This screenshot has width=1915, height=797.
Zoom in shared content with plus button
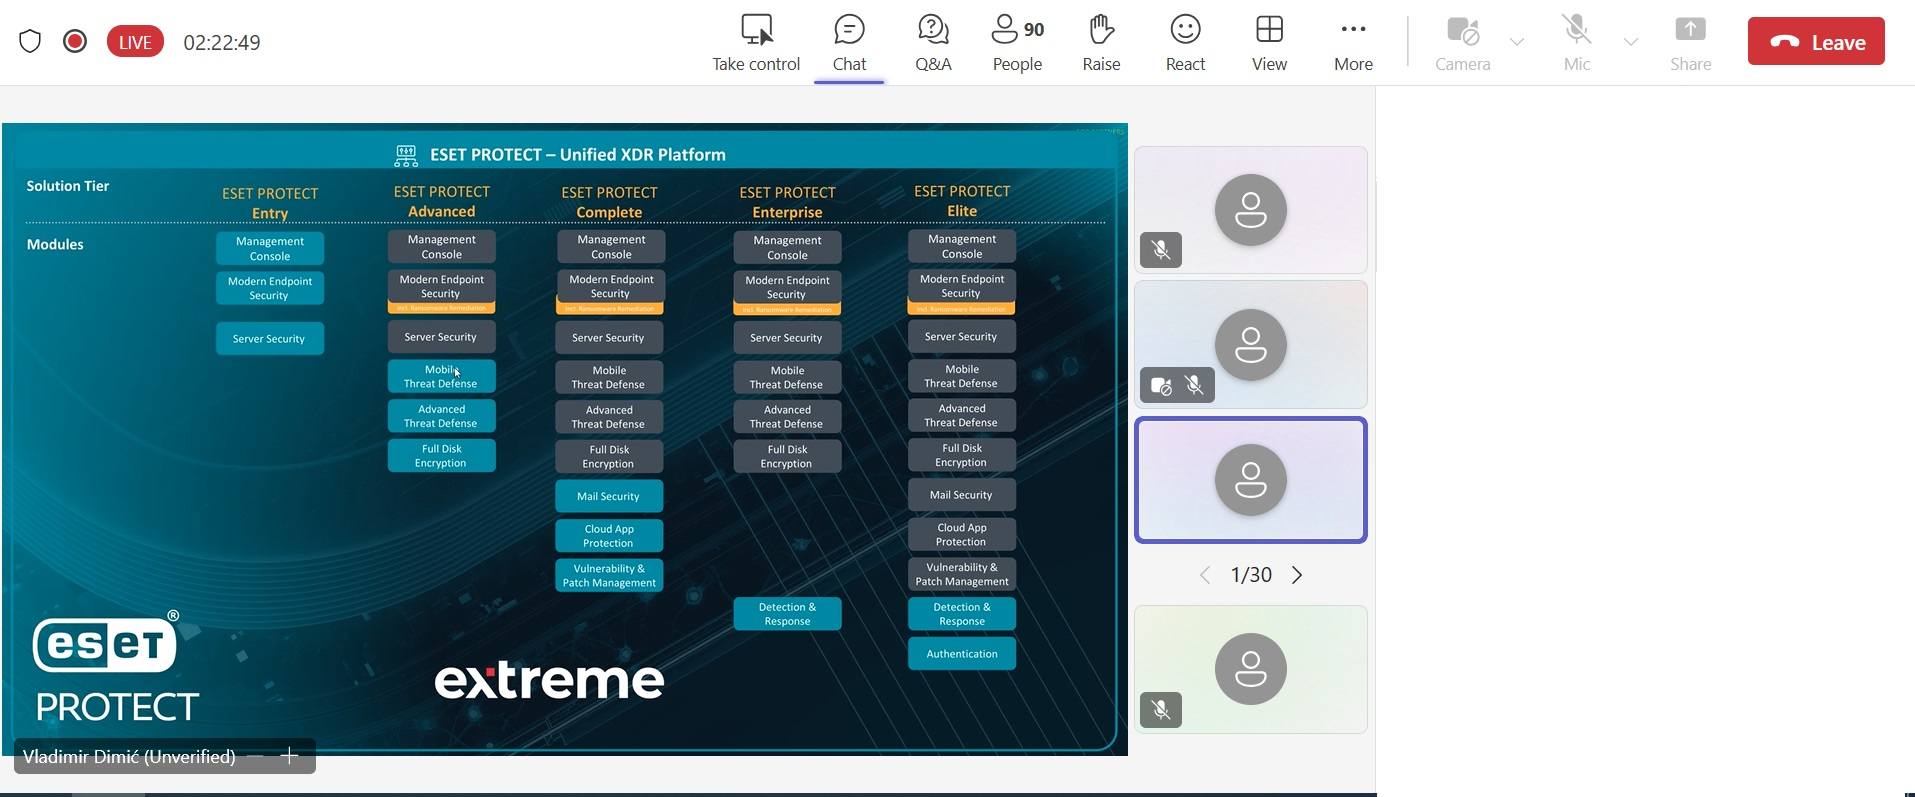point(290,756)
